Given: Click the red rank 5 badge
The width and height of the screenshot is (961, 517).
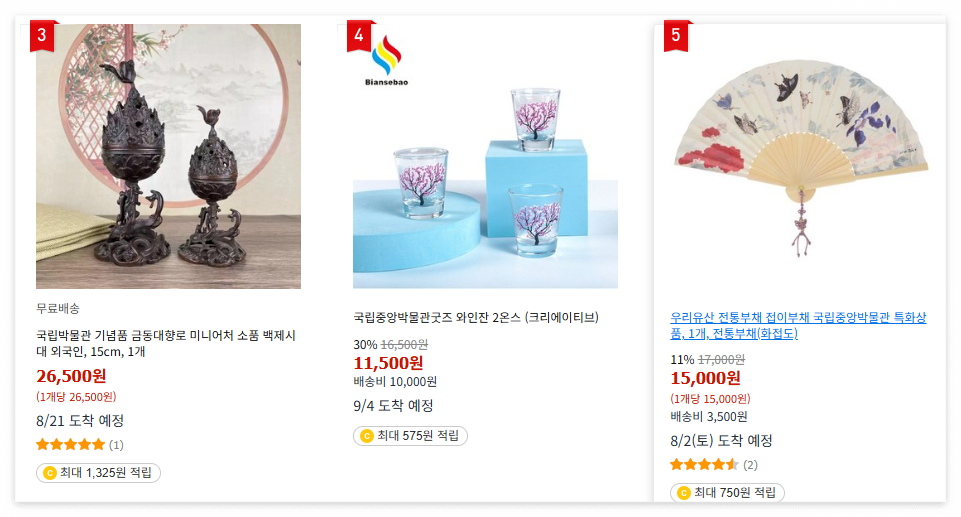Looking at the screenshot, I should 677,36.
